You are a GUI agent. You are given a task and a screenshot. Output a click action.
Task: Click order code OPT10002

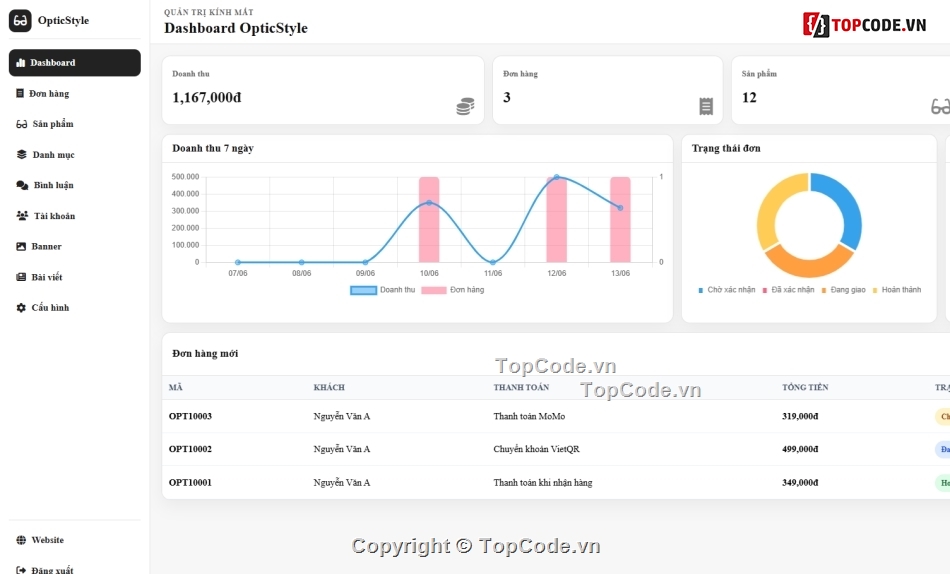pos(190,449)
